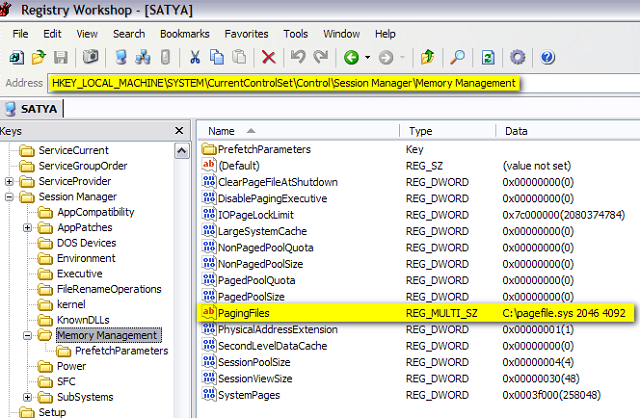The height and width of the screenshot is (418, 640).
Task: Click the gray Forward arrow button
Action: tap(386, 58)
